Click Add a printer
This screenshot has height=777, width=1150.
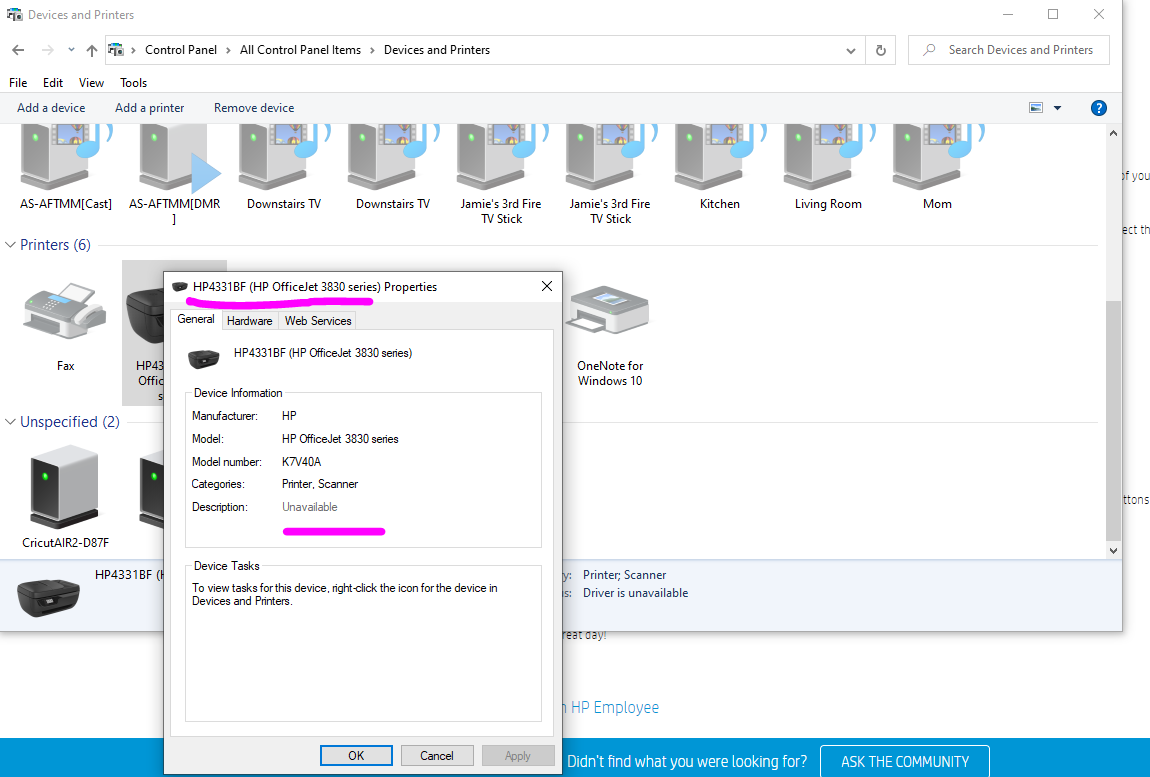[x=150, y=108]
